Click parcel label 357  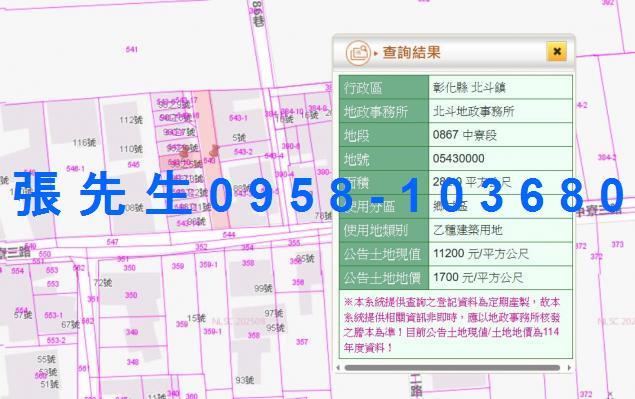tap(302, 342)
